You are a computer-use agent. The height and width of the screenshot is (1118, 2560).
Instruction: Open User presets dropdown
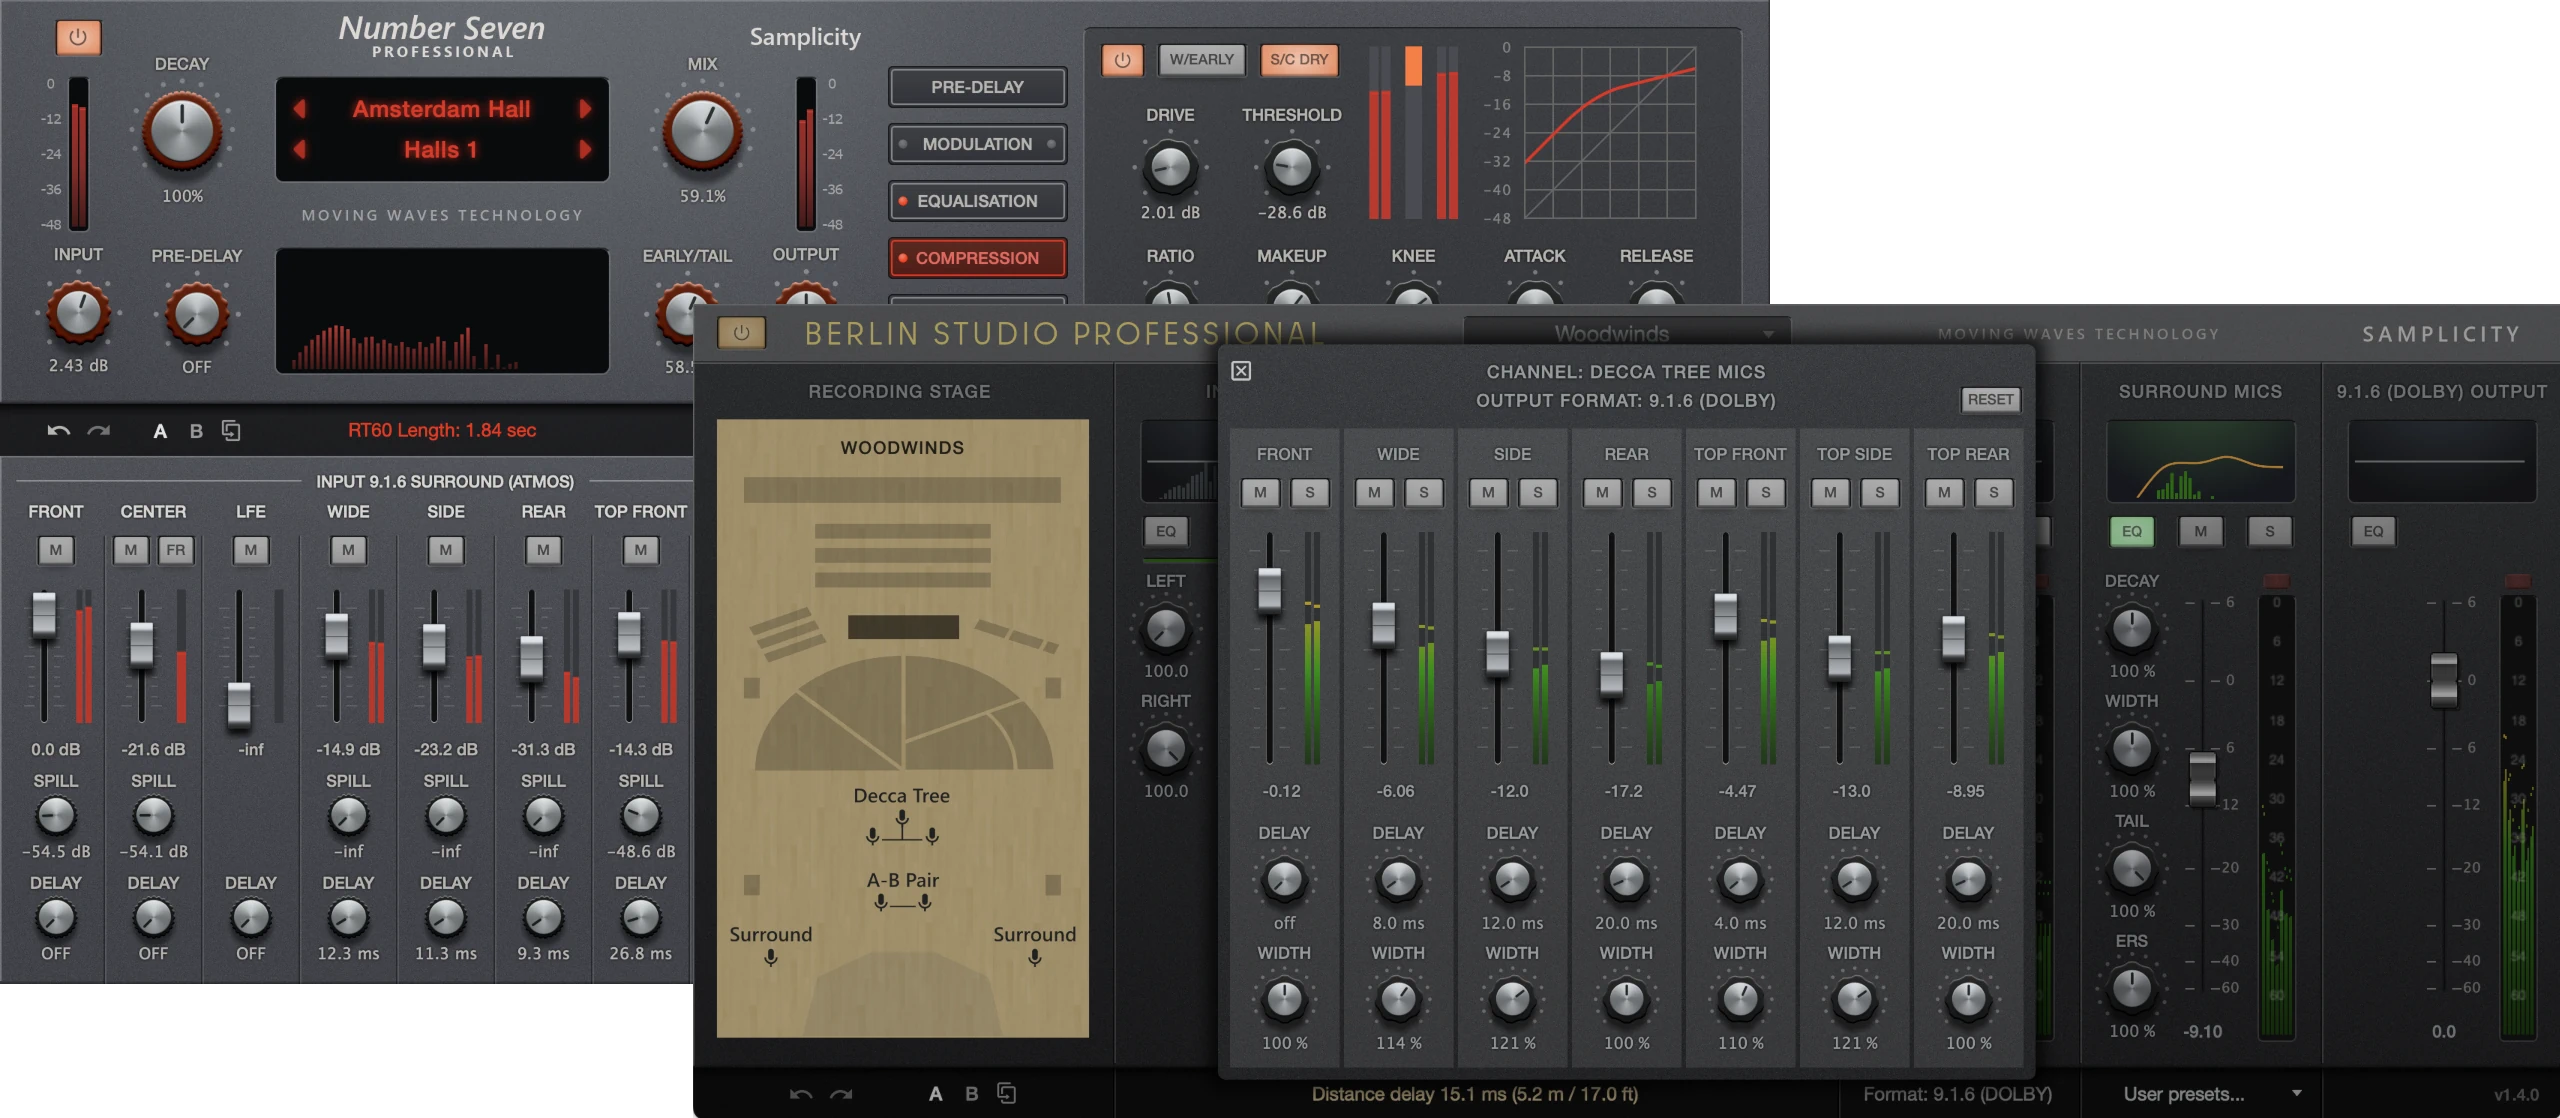2213,1094
